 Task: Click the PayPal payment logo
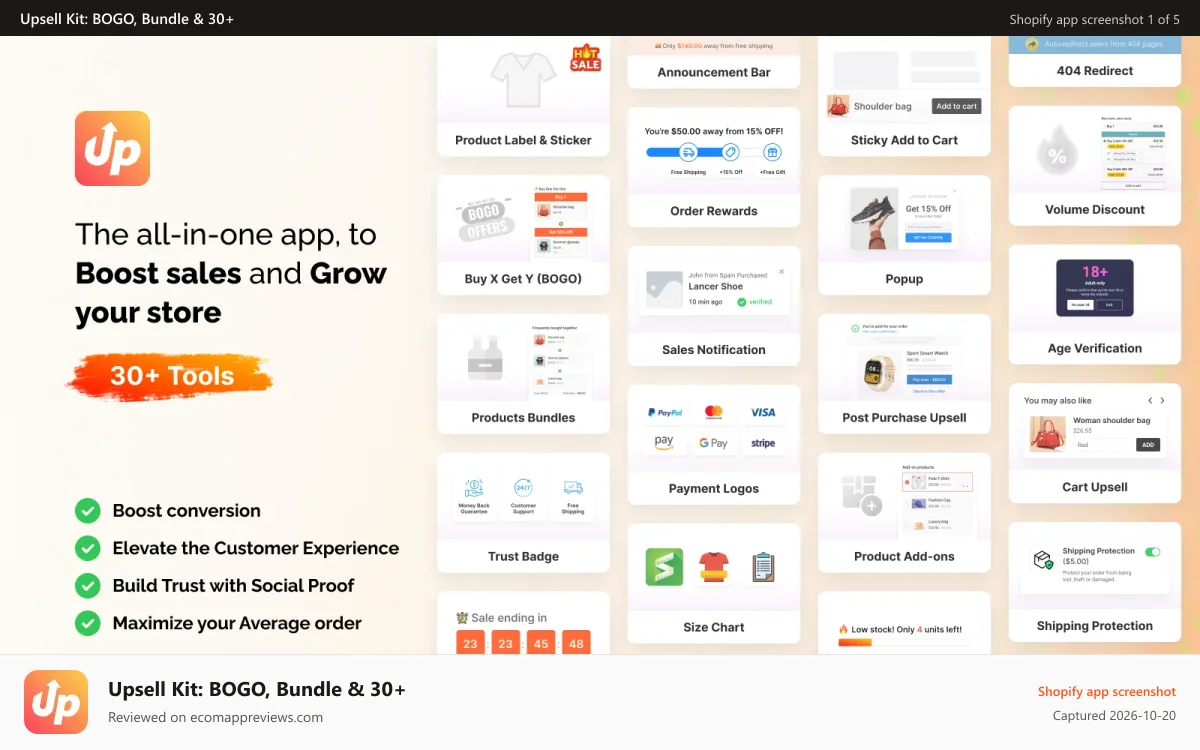coord(664,412)
